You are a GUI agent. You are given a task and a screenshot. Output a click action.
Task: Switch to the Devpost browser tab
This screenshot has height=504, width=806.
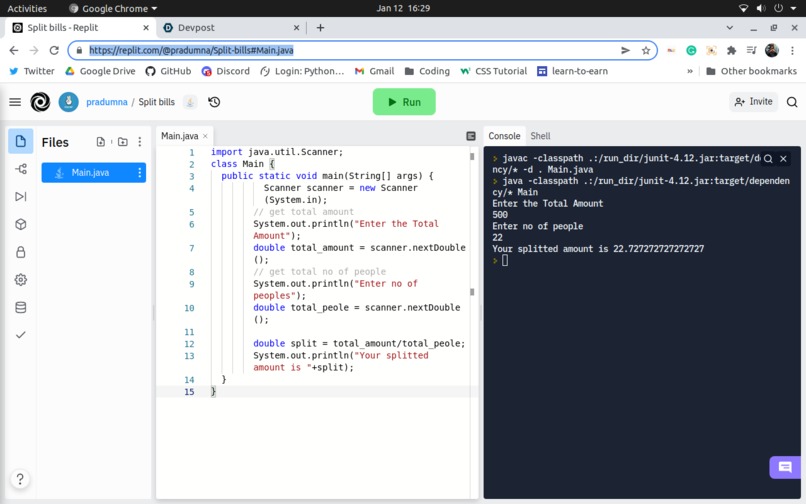click(231, 28)
